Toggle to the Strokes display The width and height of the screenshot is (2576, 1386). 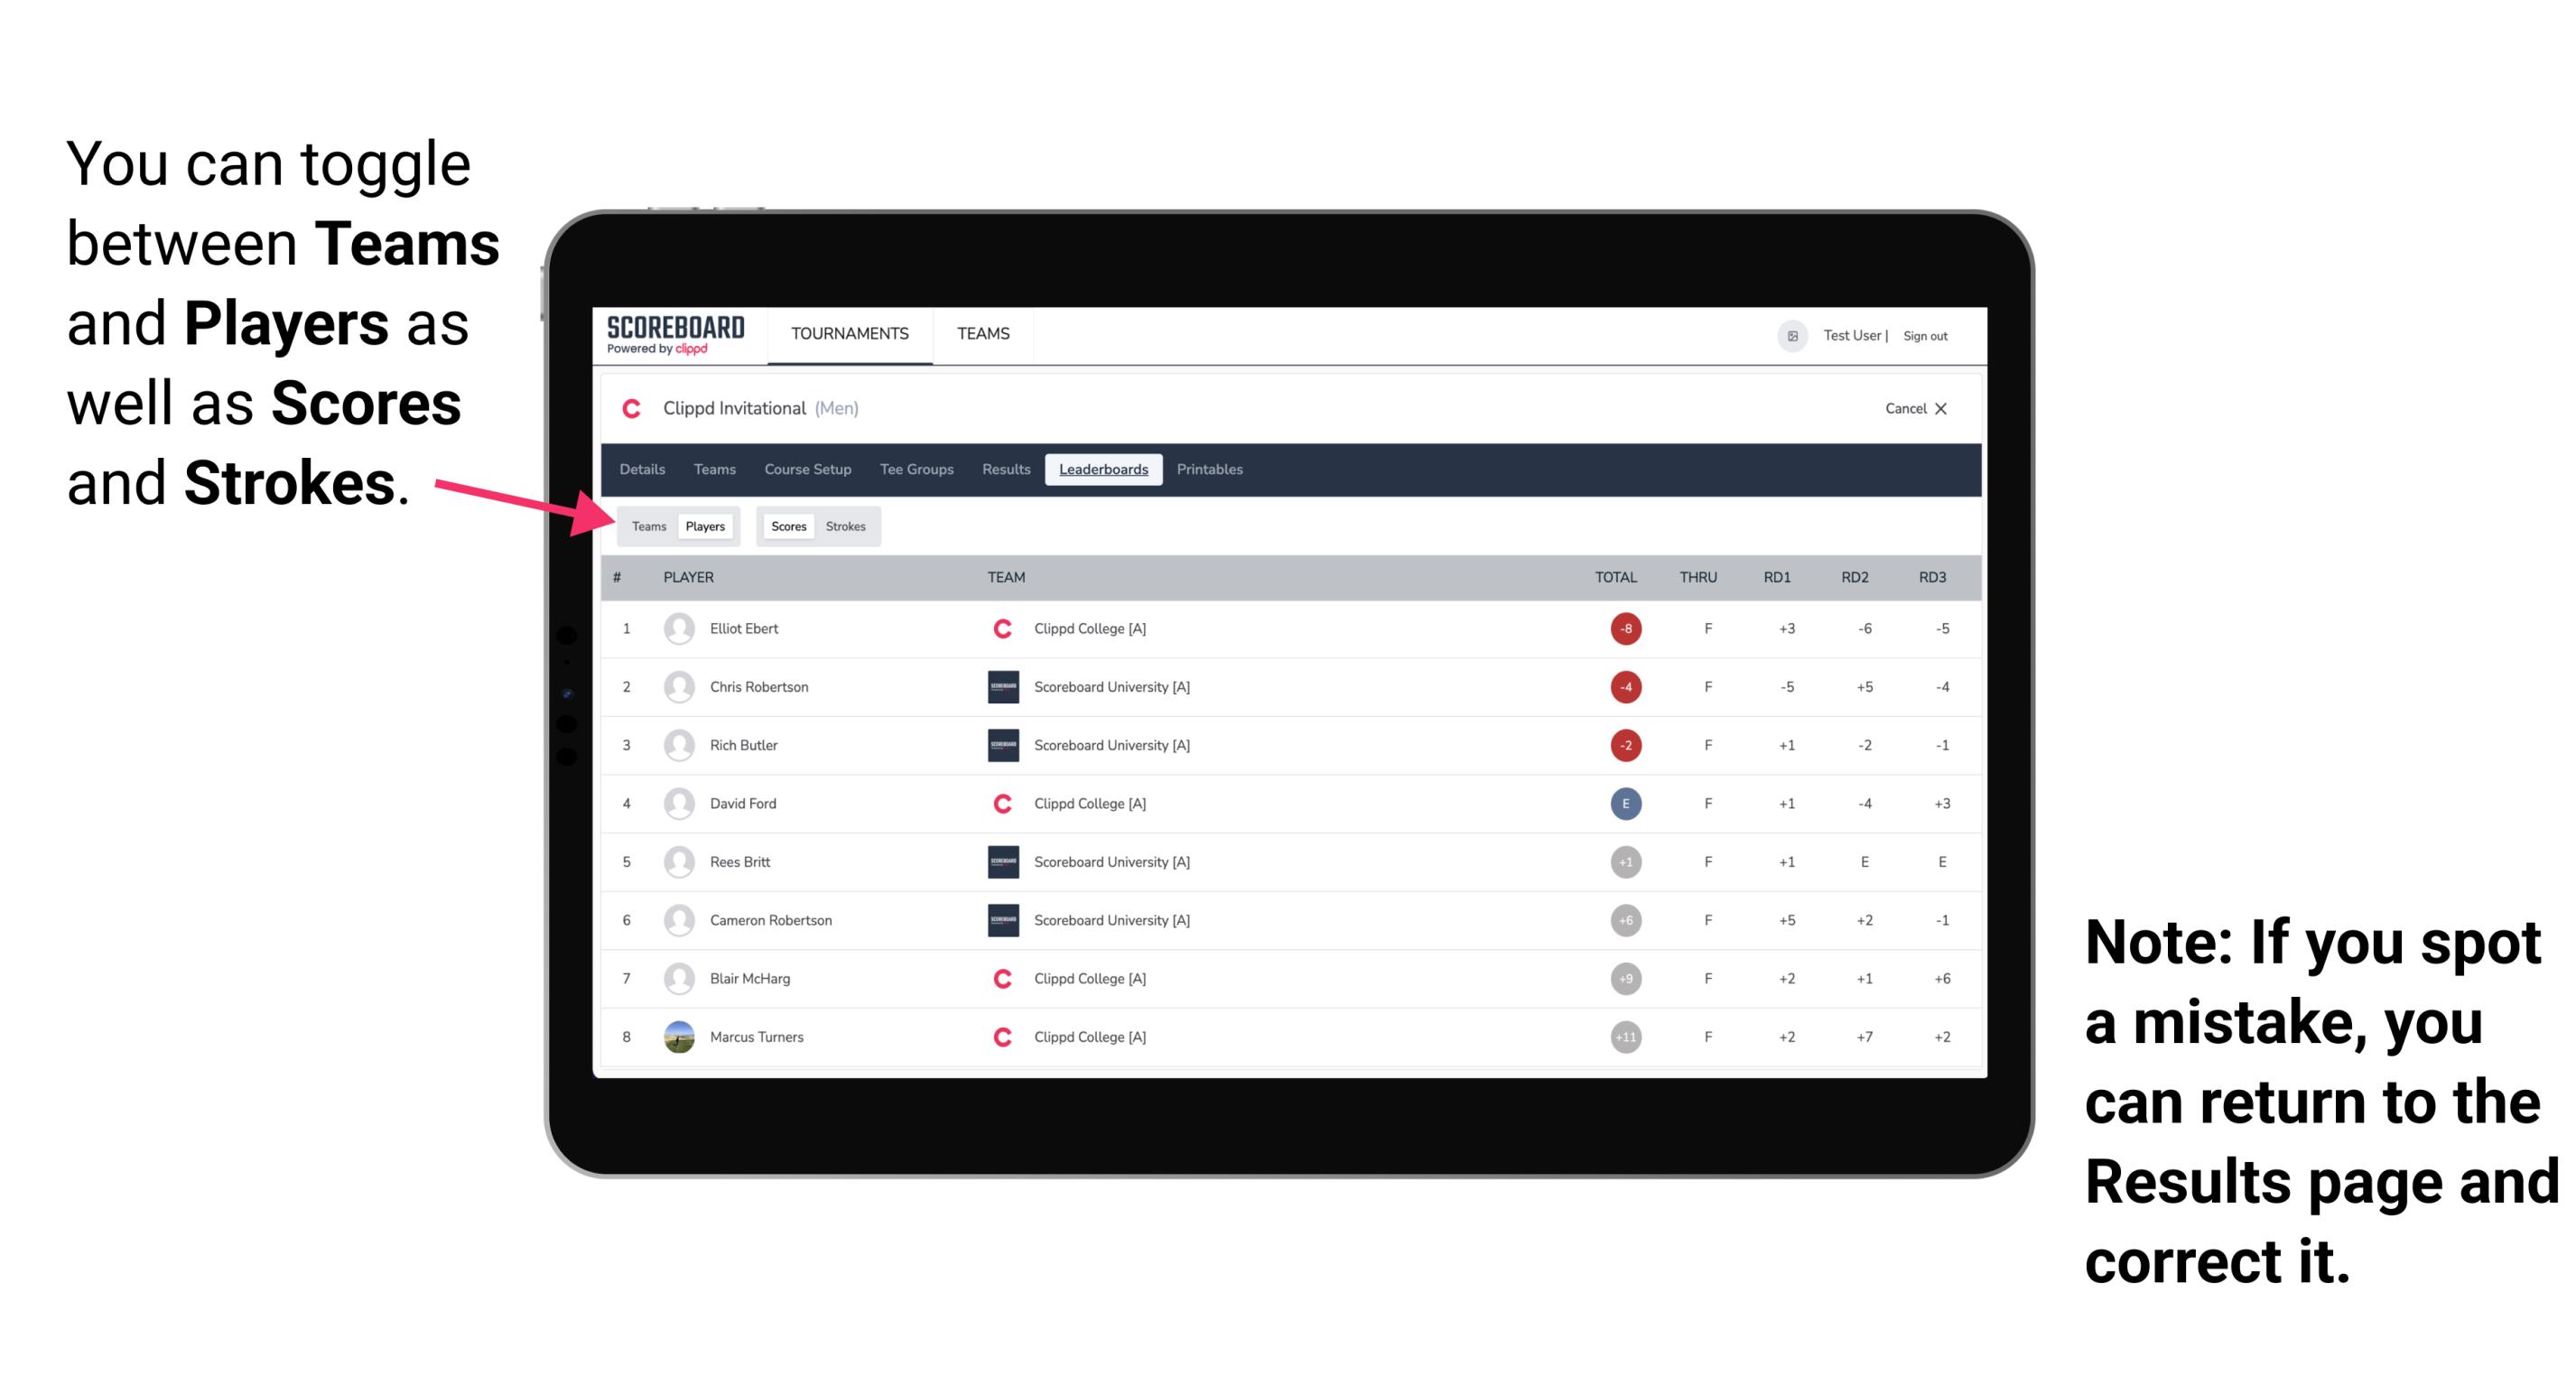tap(848, 526)
